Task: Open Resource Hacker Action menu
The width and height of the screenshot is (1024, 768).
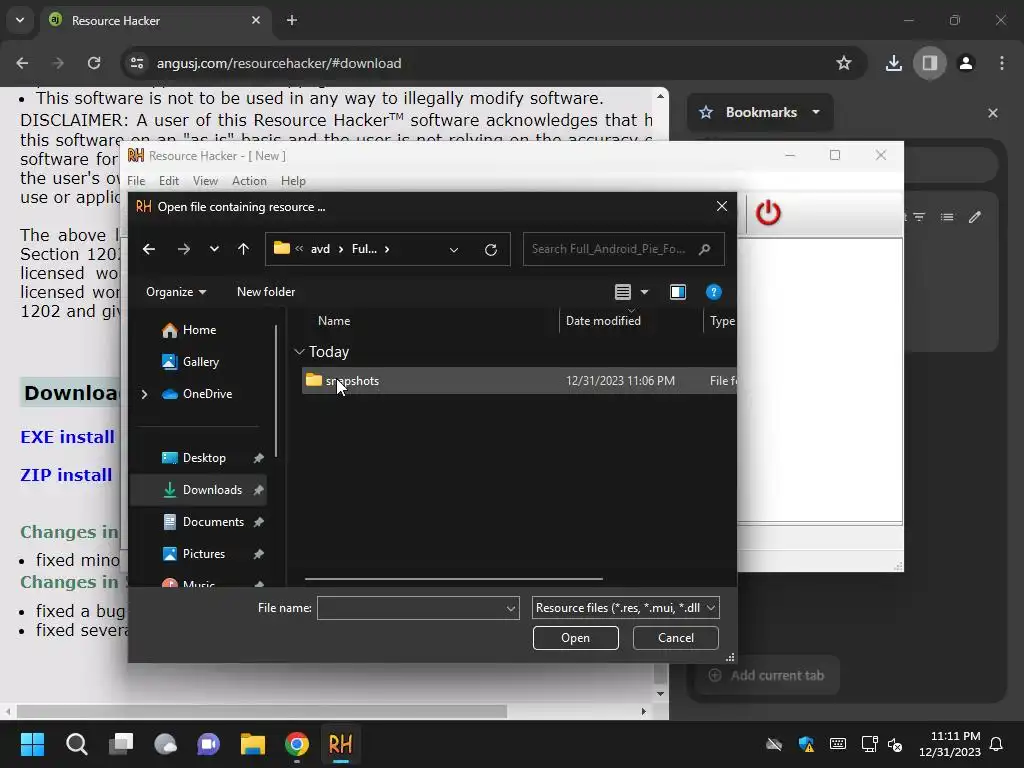Action: pos(249,181)
